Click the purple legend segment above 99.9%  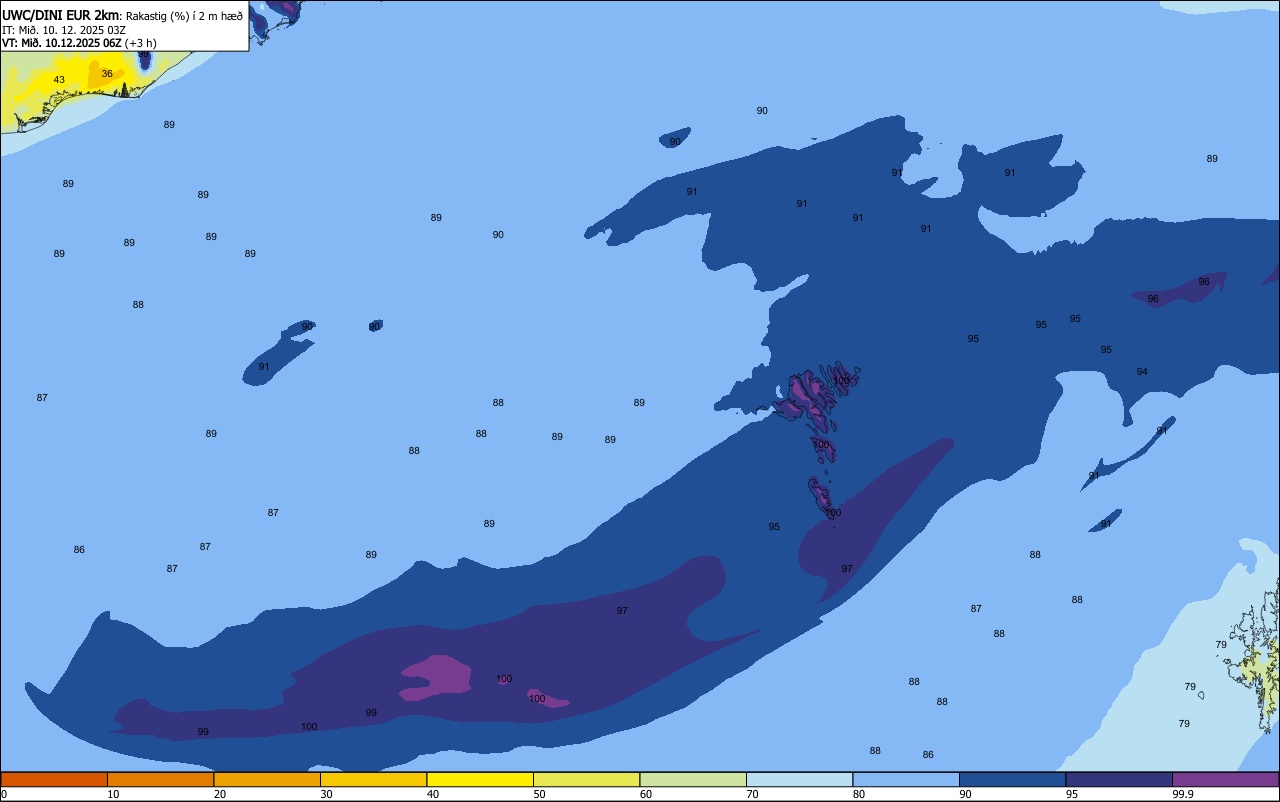1225,779
